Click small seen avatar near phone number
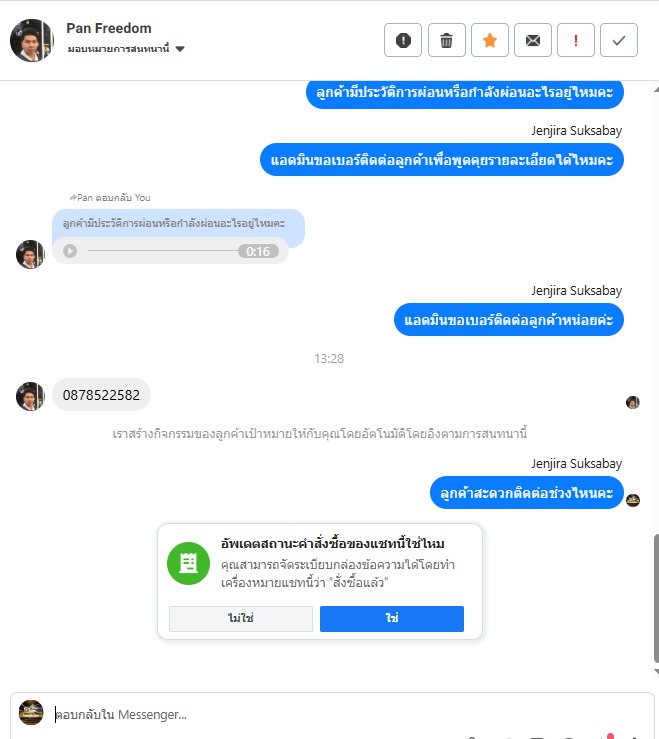The width and height of the screenshot is (659, 739). 633,402
